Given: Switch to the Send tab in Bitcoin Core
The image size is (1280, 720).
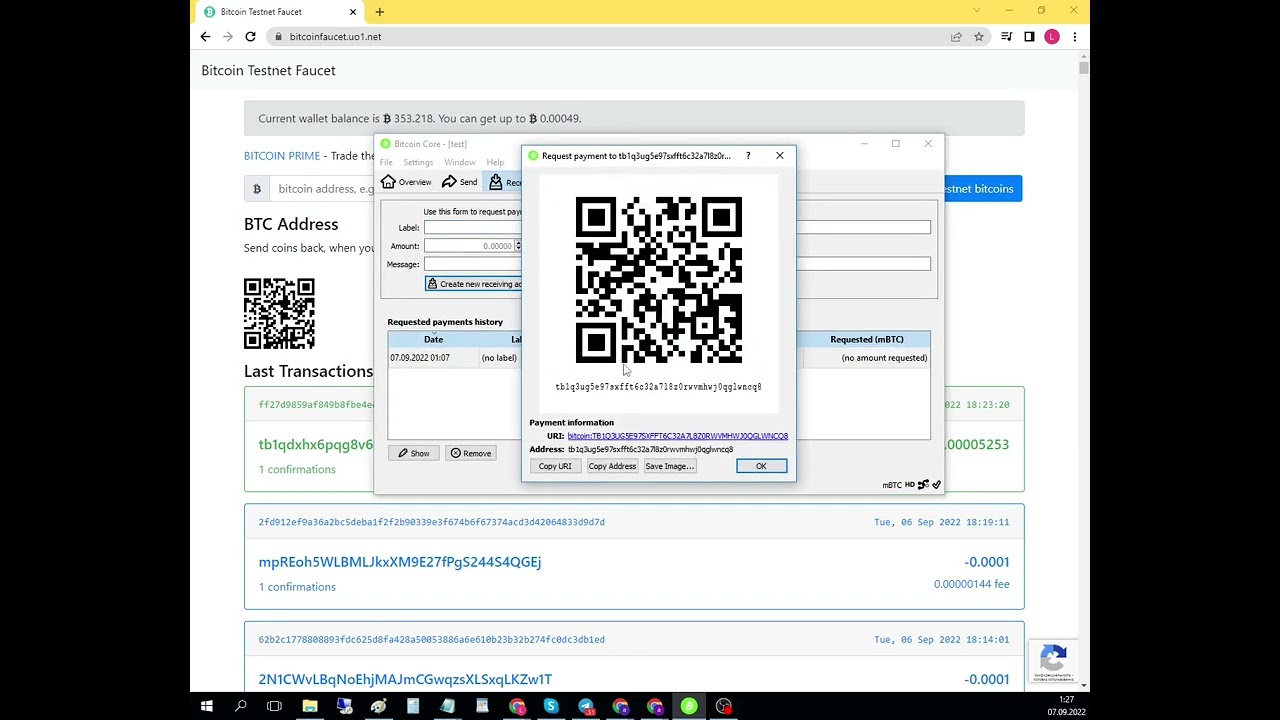Looking at the screenshot, I should point(460,182).
